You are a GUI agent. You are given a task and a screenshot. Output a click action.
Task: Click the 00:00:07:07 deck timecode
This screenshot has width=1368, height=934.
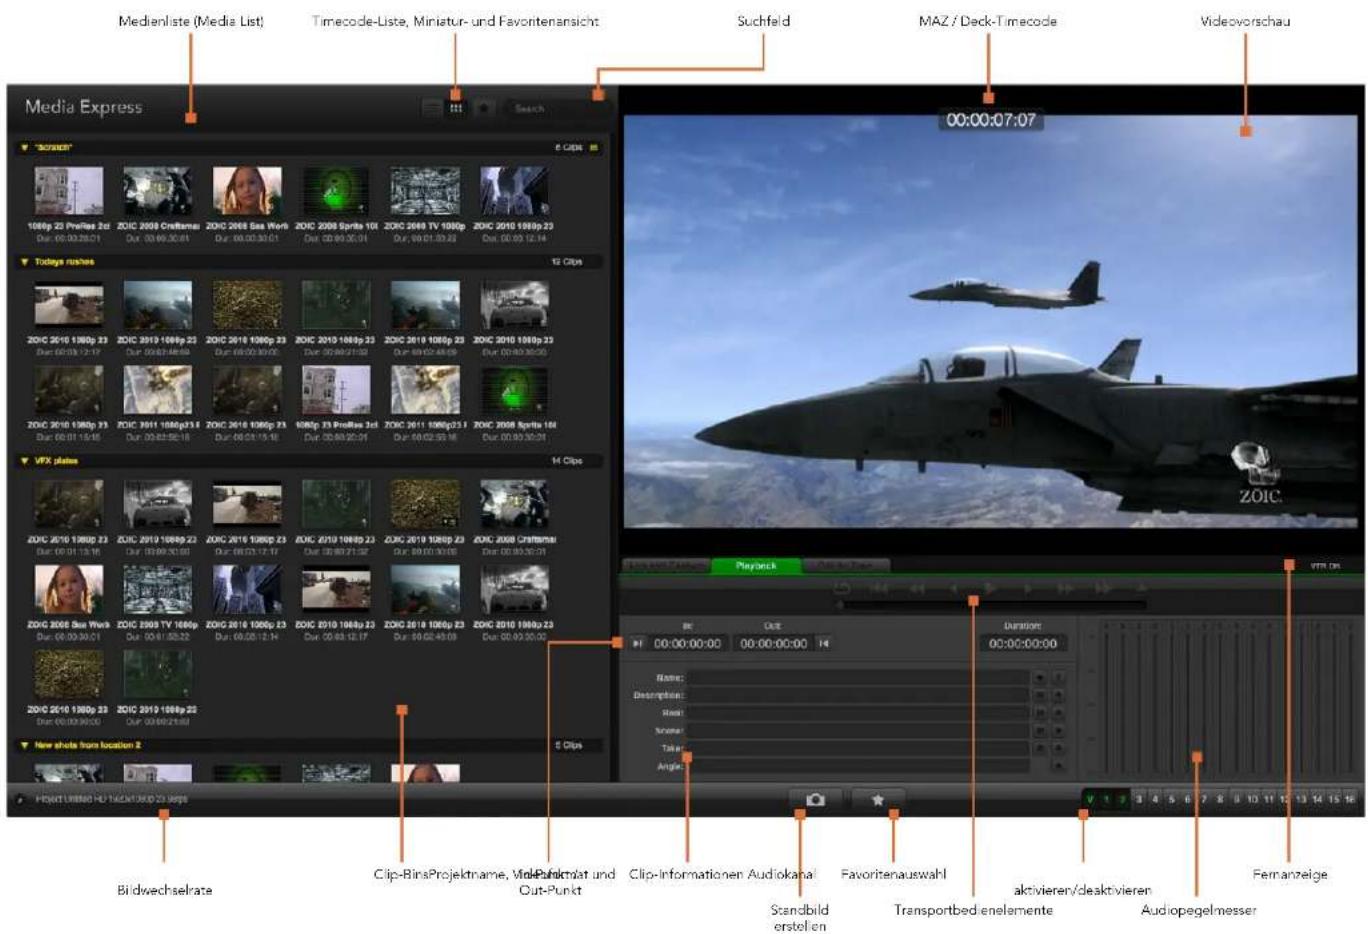991,120
